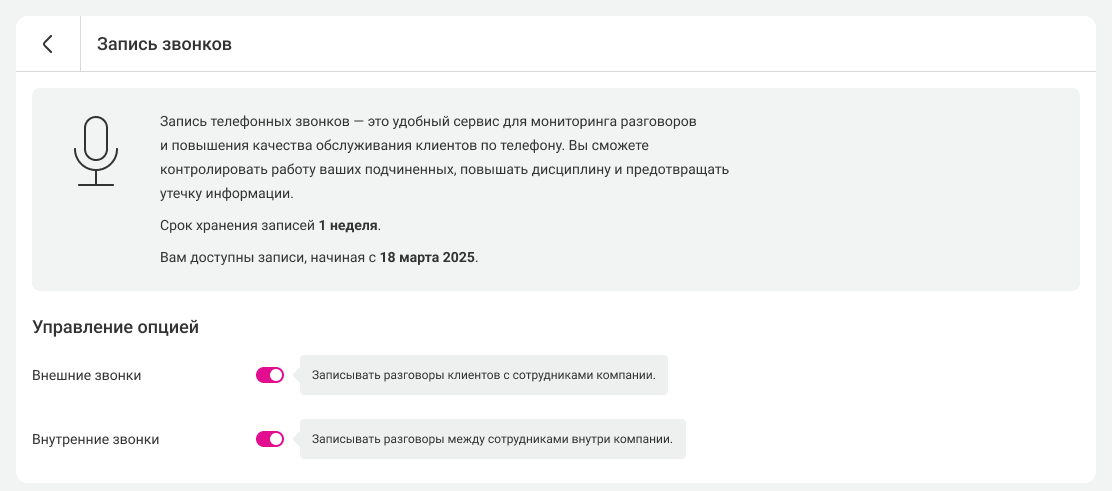Click the Запись звонков page title
This screenshot has width=1112, height=491.
tap(164, 45)
